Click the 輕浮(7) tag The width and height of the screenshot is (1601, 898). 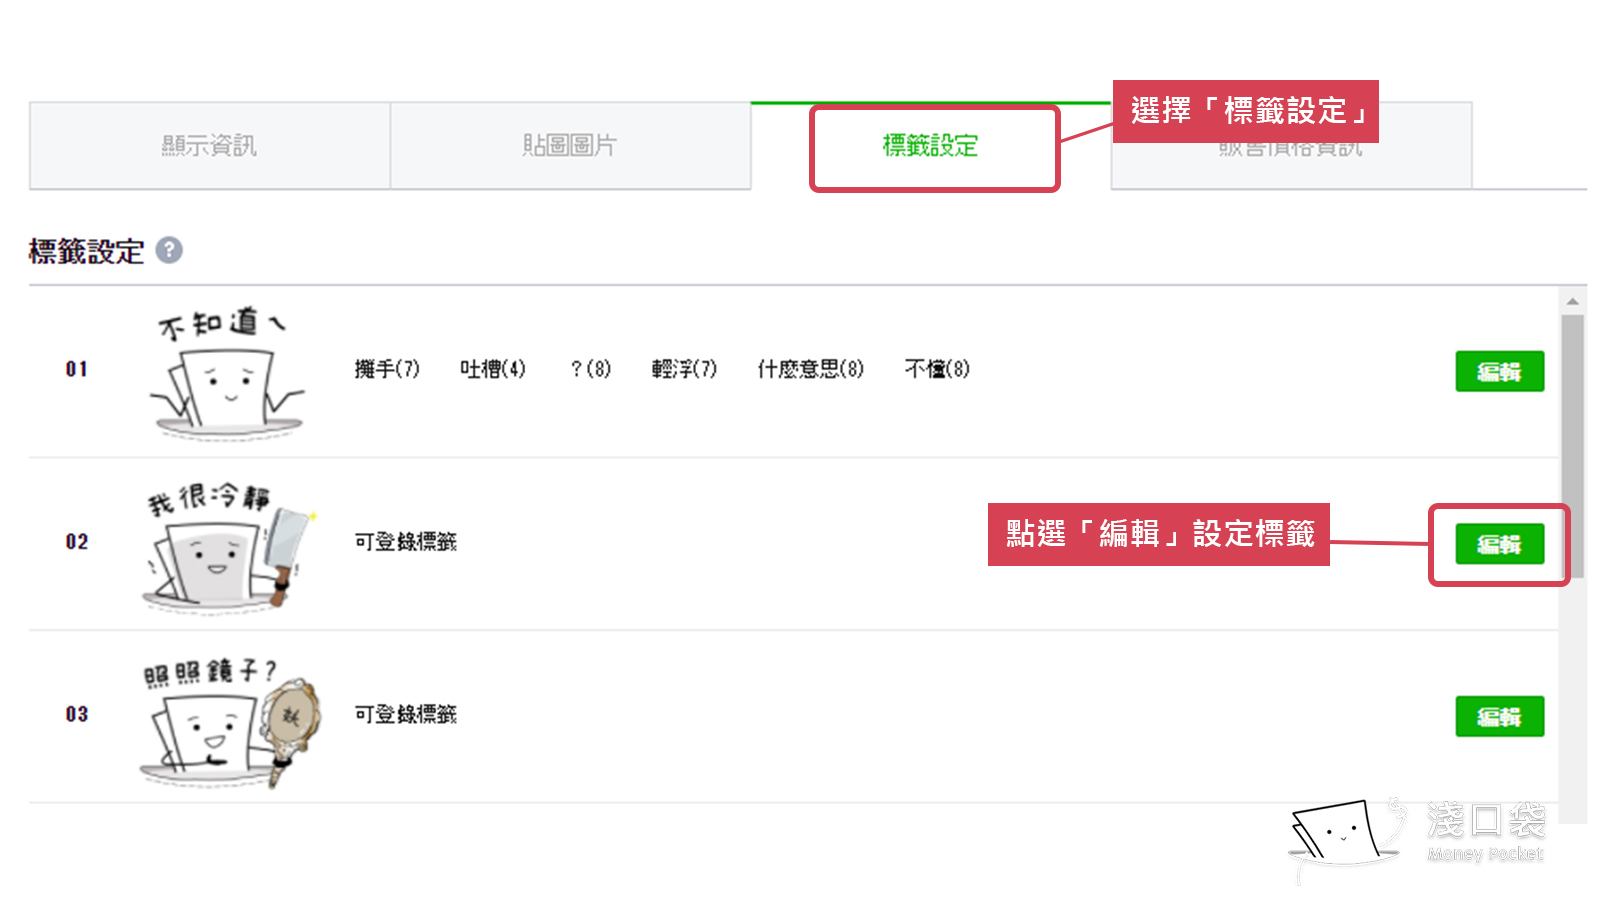coord(684,369)
